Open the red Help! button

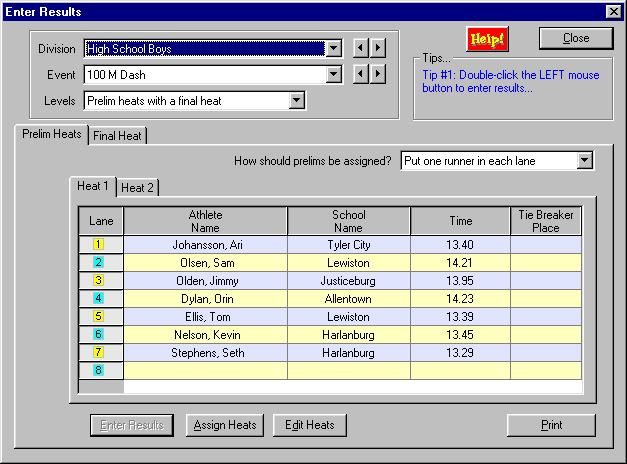[487, 39]
